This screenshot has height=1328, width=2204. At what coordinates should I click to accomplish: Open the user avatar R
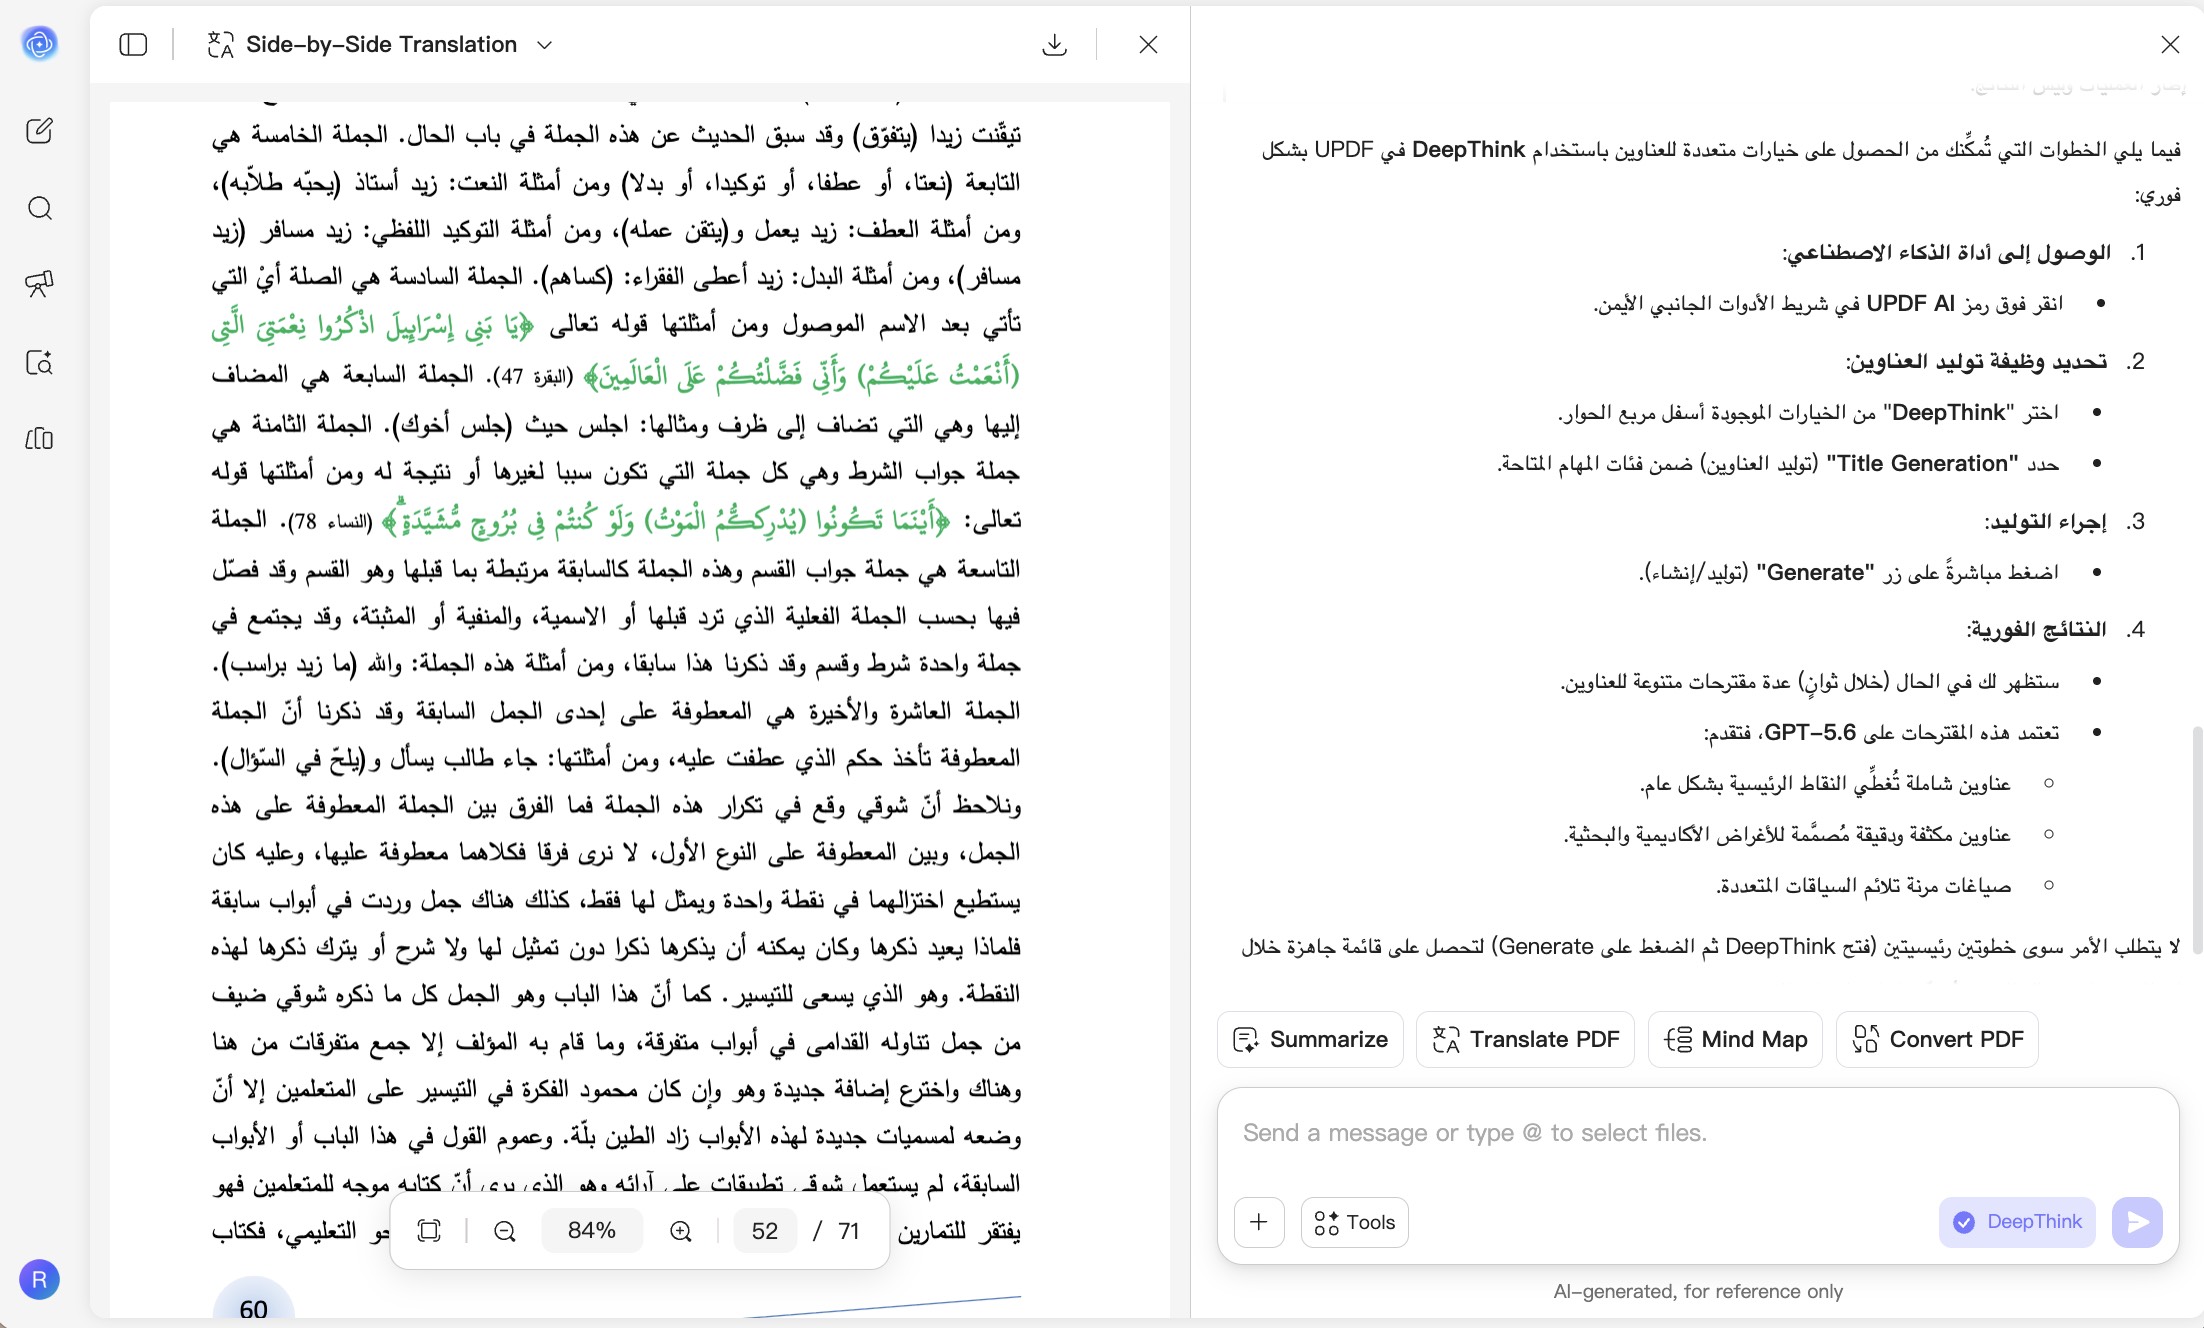click(x=39, y=1279)
